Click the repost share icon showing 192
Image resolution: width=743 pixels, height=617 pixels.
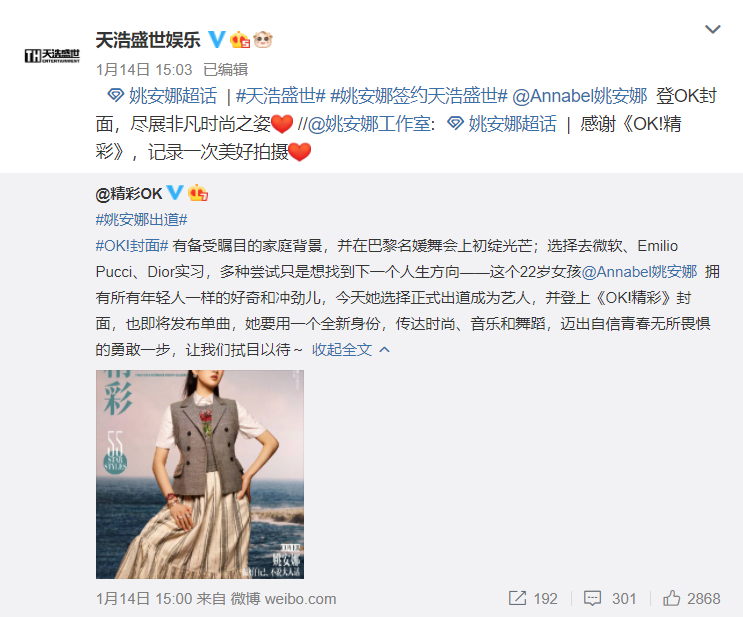click(x=533, y=599)
